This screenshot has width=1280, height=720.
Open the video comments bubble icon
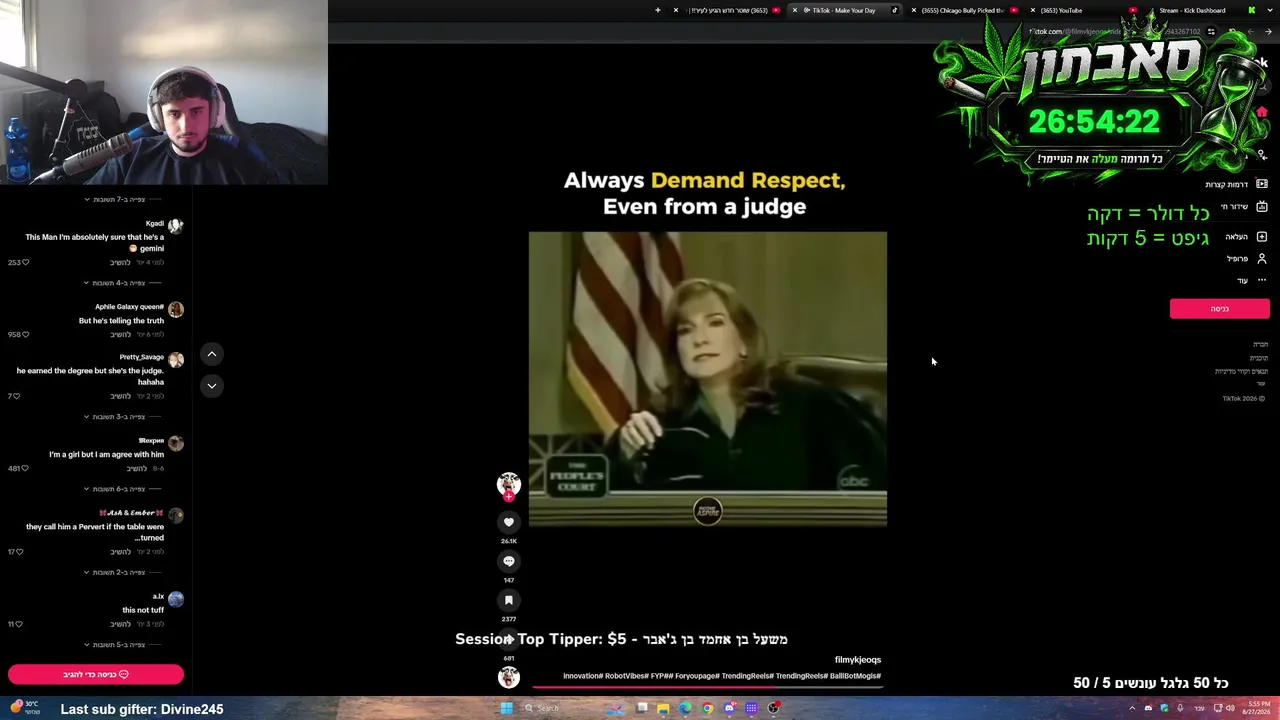(x=509, y=561)
